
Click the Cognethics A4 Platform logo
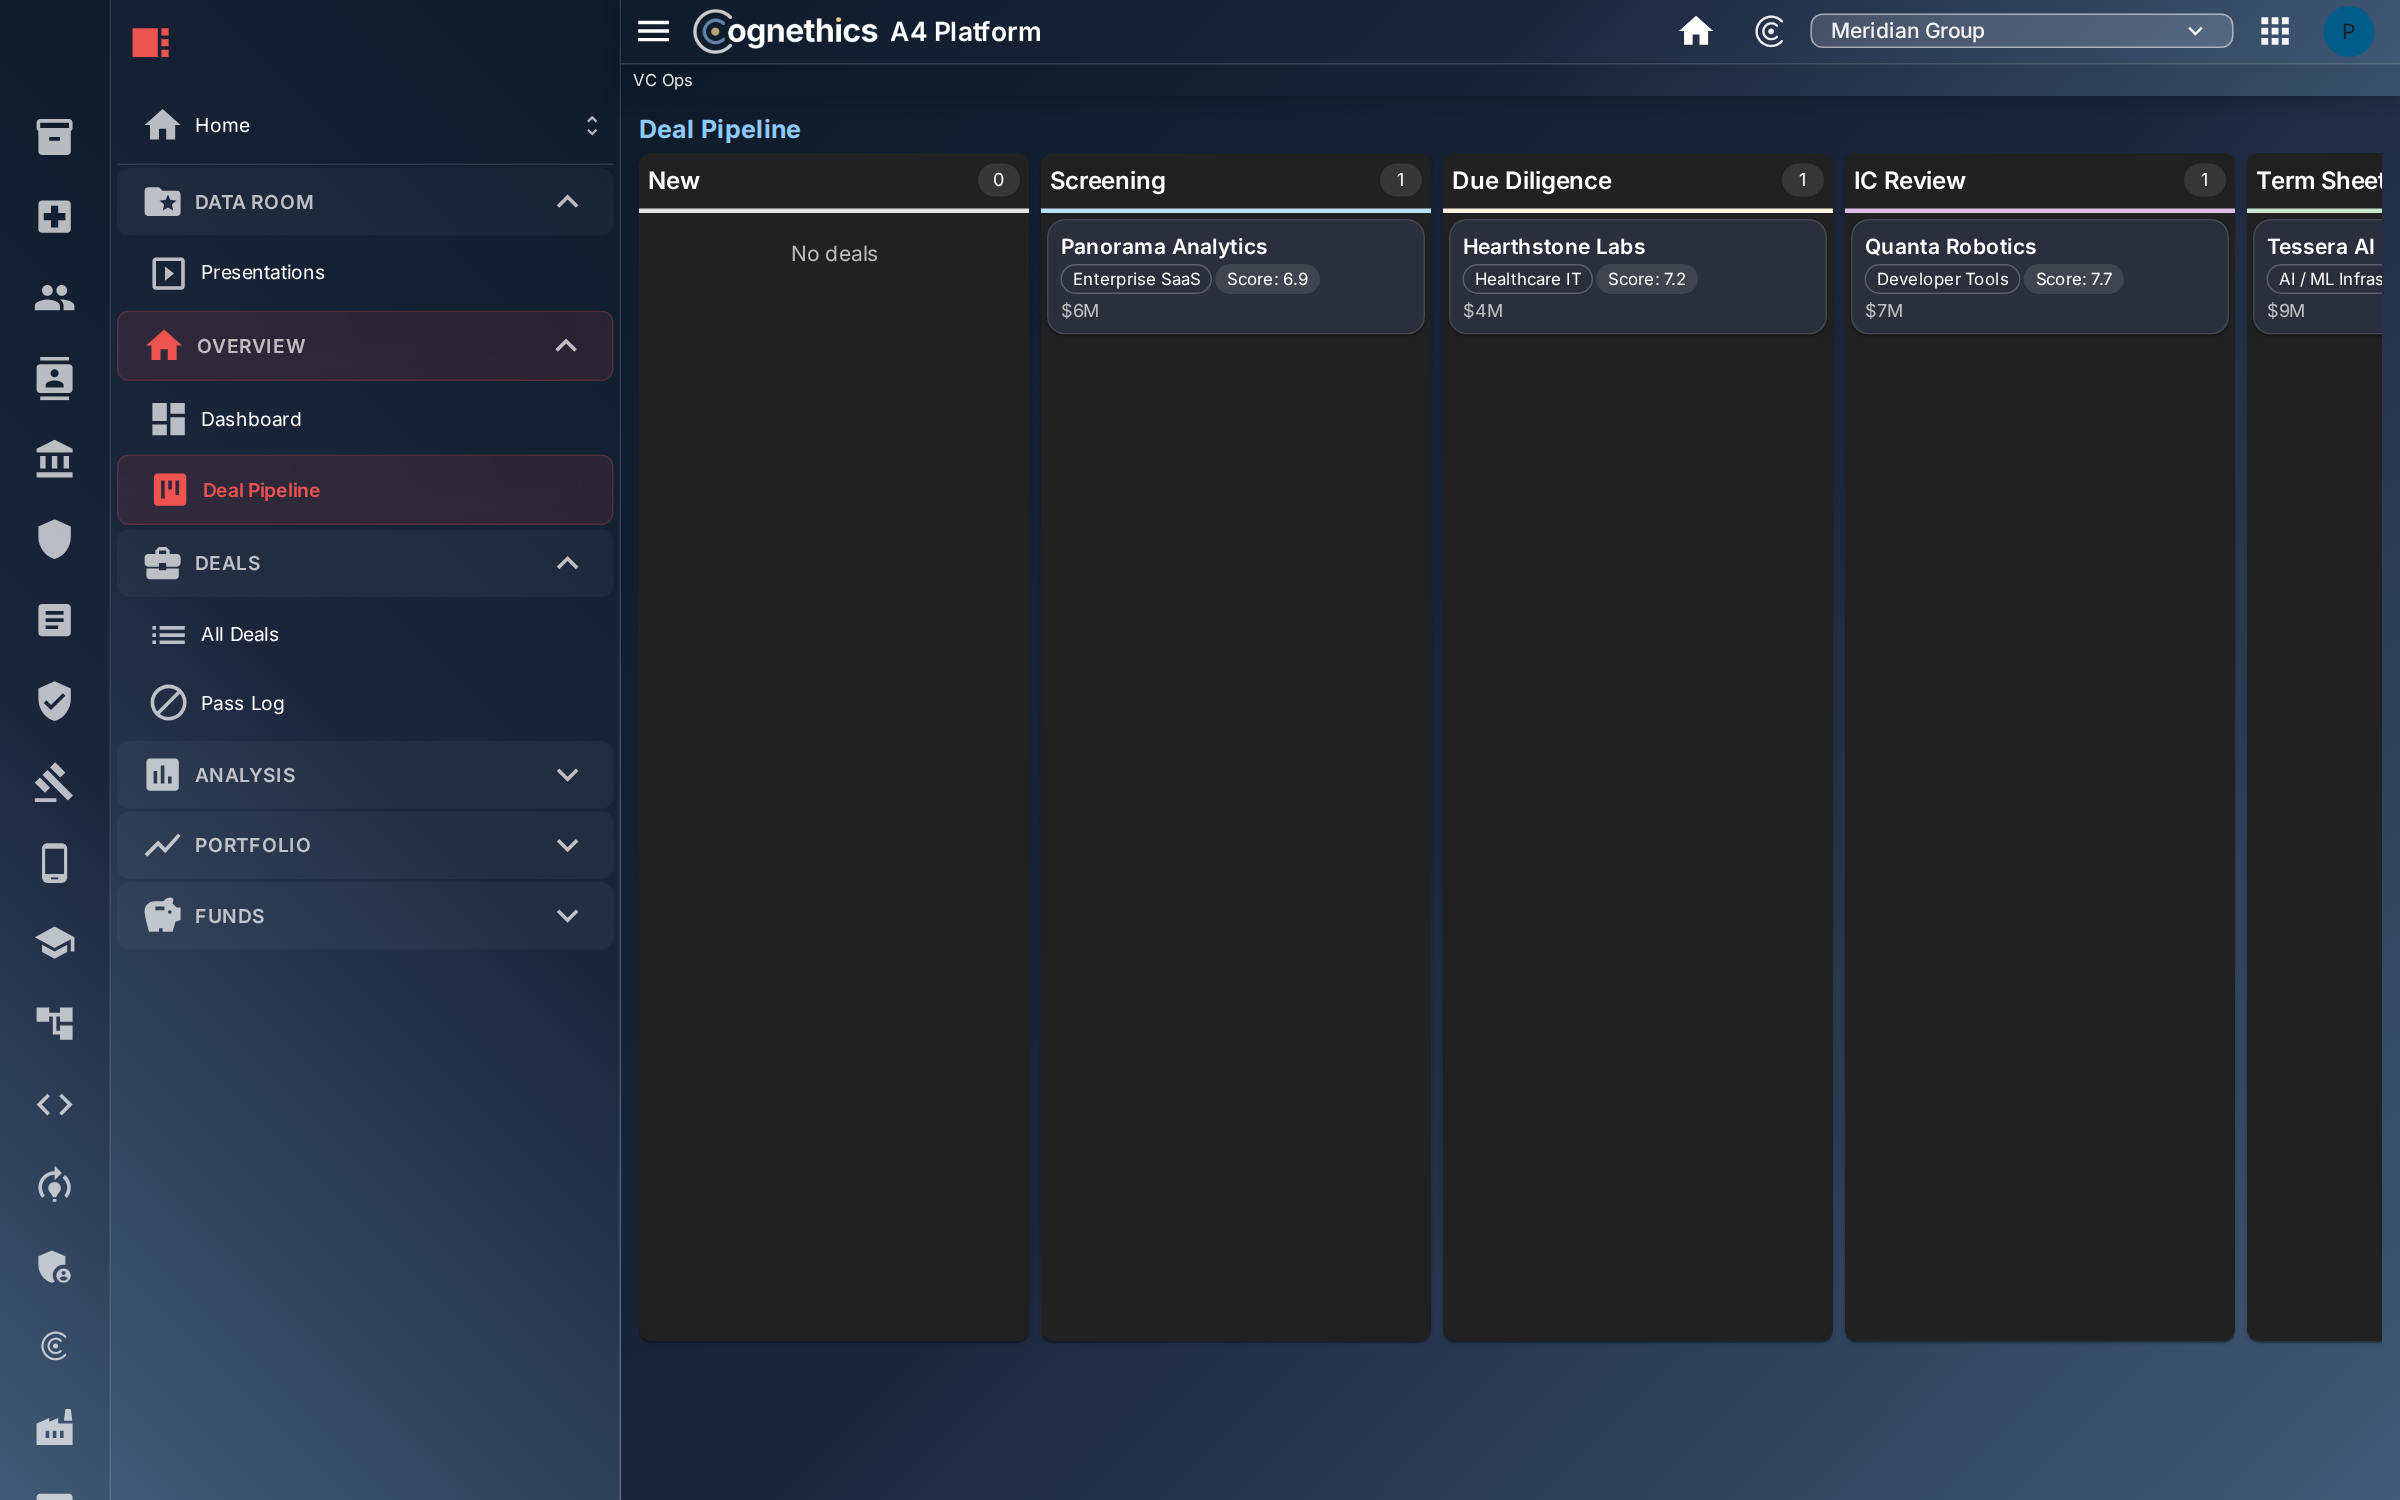(x=867, y=32)
